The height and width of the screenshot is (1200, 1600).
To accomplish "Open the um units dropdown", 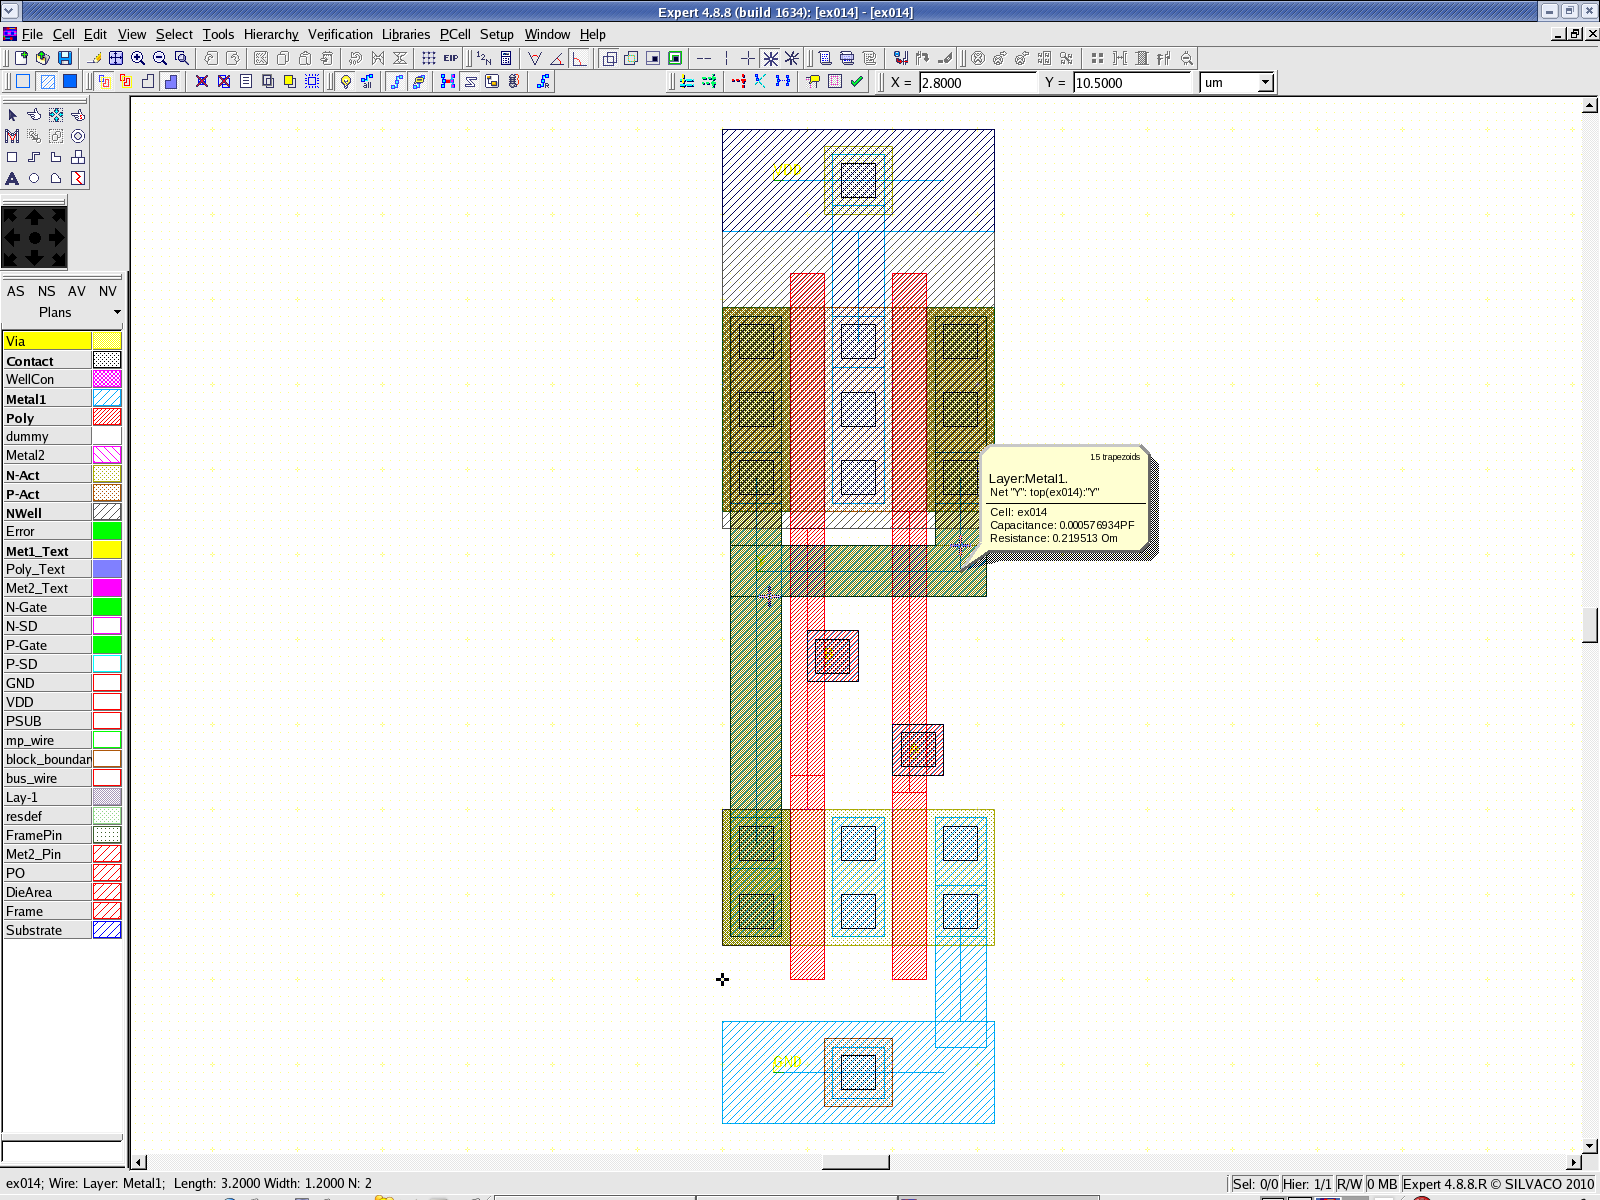I will [x=1265, y=83].
